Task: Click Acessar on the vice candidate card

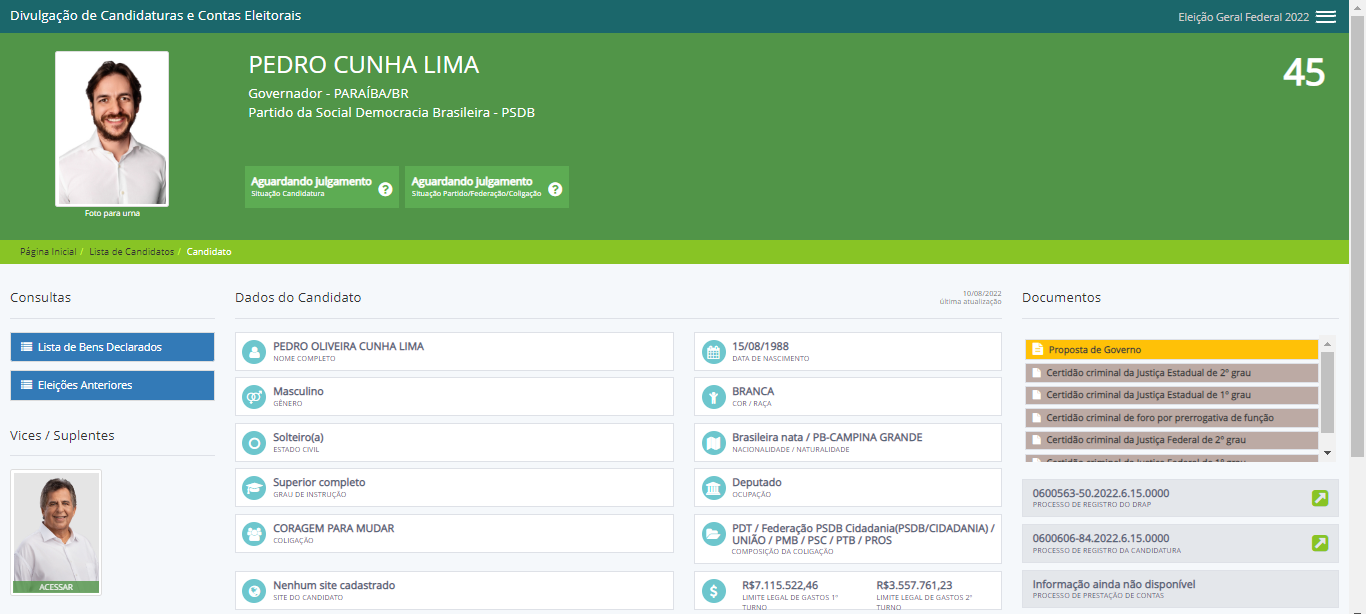Action: coord(56,588)
